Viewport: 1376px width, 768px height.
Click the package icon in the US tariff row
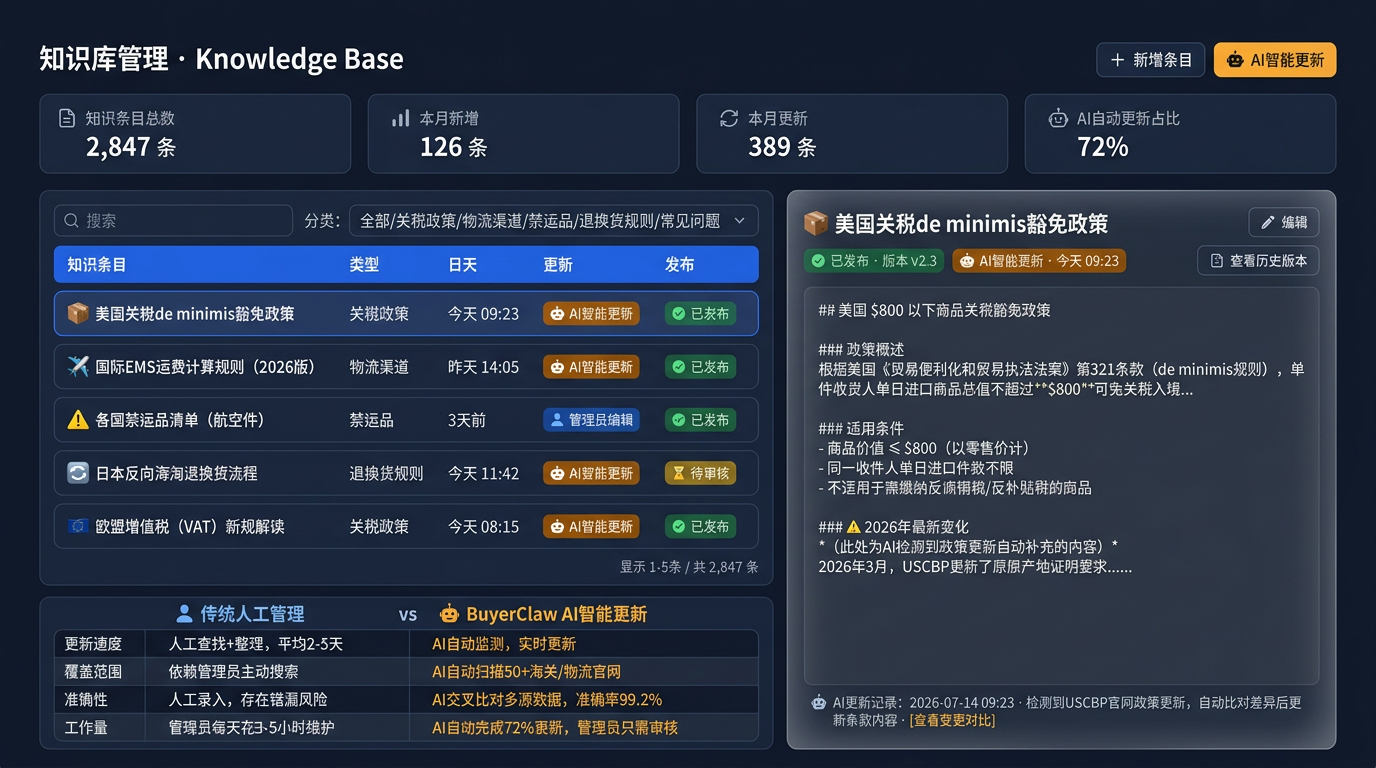coord(78,313)
